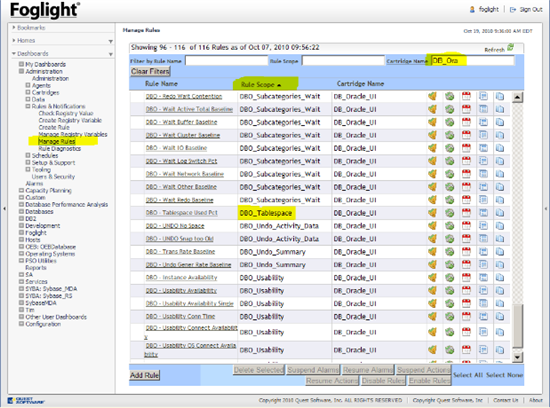The height and width of the screenshot is (408, 550).
Task: Click gear actions icon for Usability Availability row
Action: [449, 291]
